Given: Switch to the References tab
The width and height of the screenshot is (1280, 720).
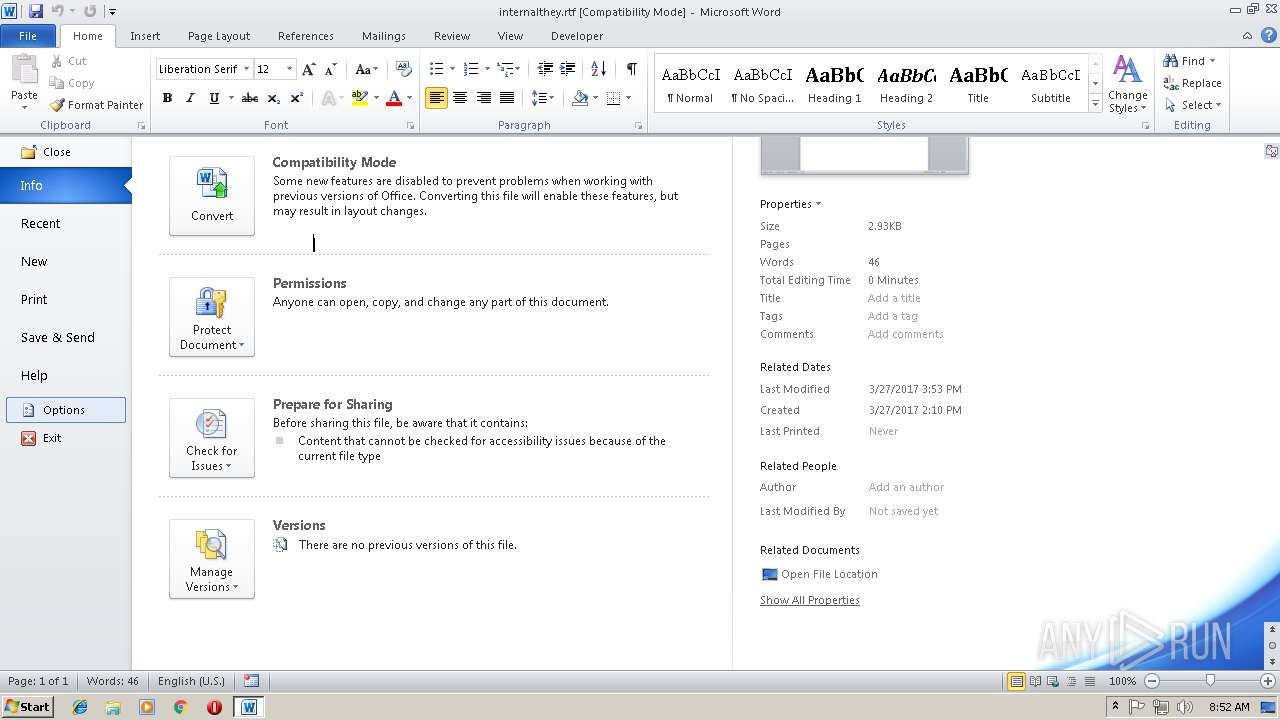Looking at the screenshot, I should point(306,36).
